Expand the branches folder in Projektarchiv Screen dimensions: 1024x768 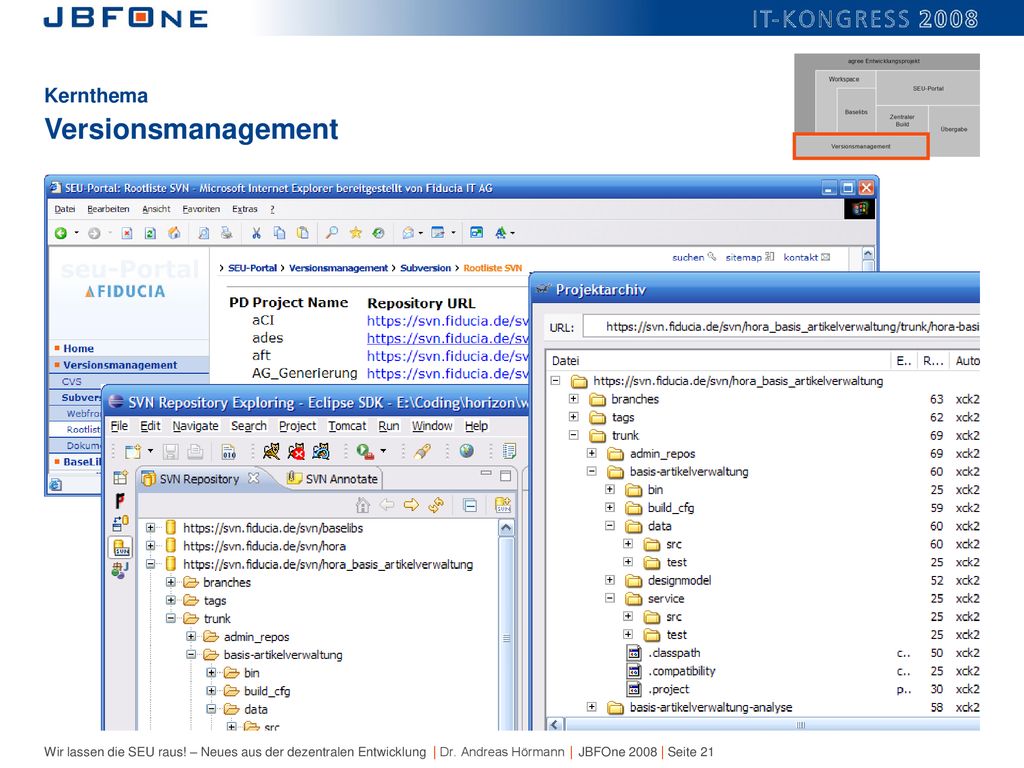click(573, 399)
